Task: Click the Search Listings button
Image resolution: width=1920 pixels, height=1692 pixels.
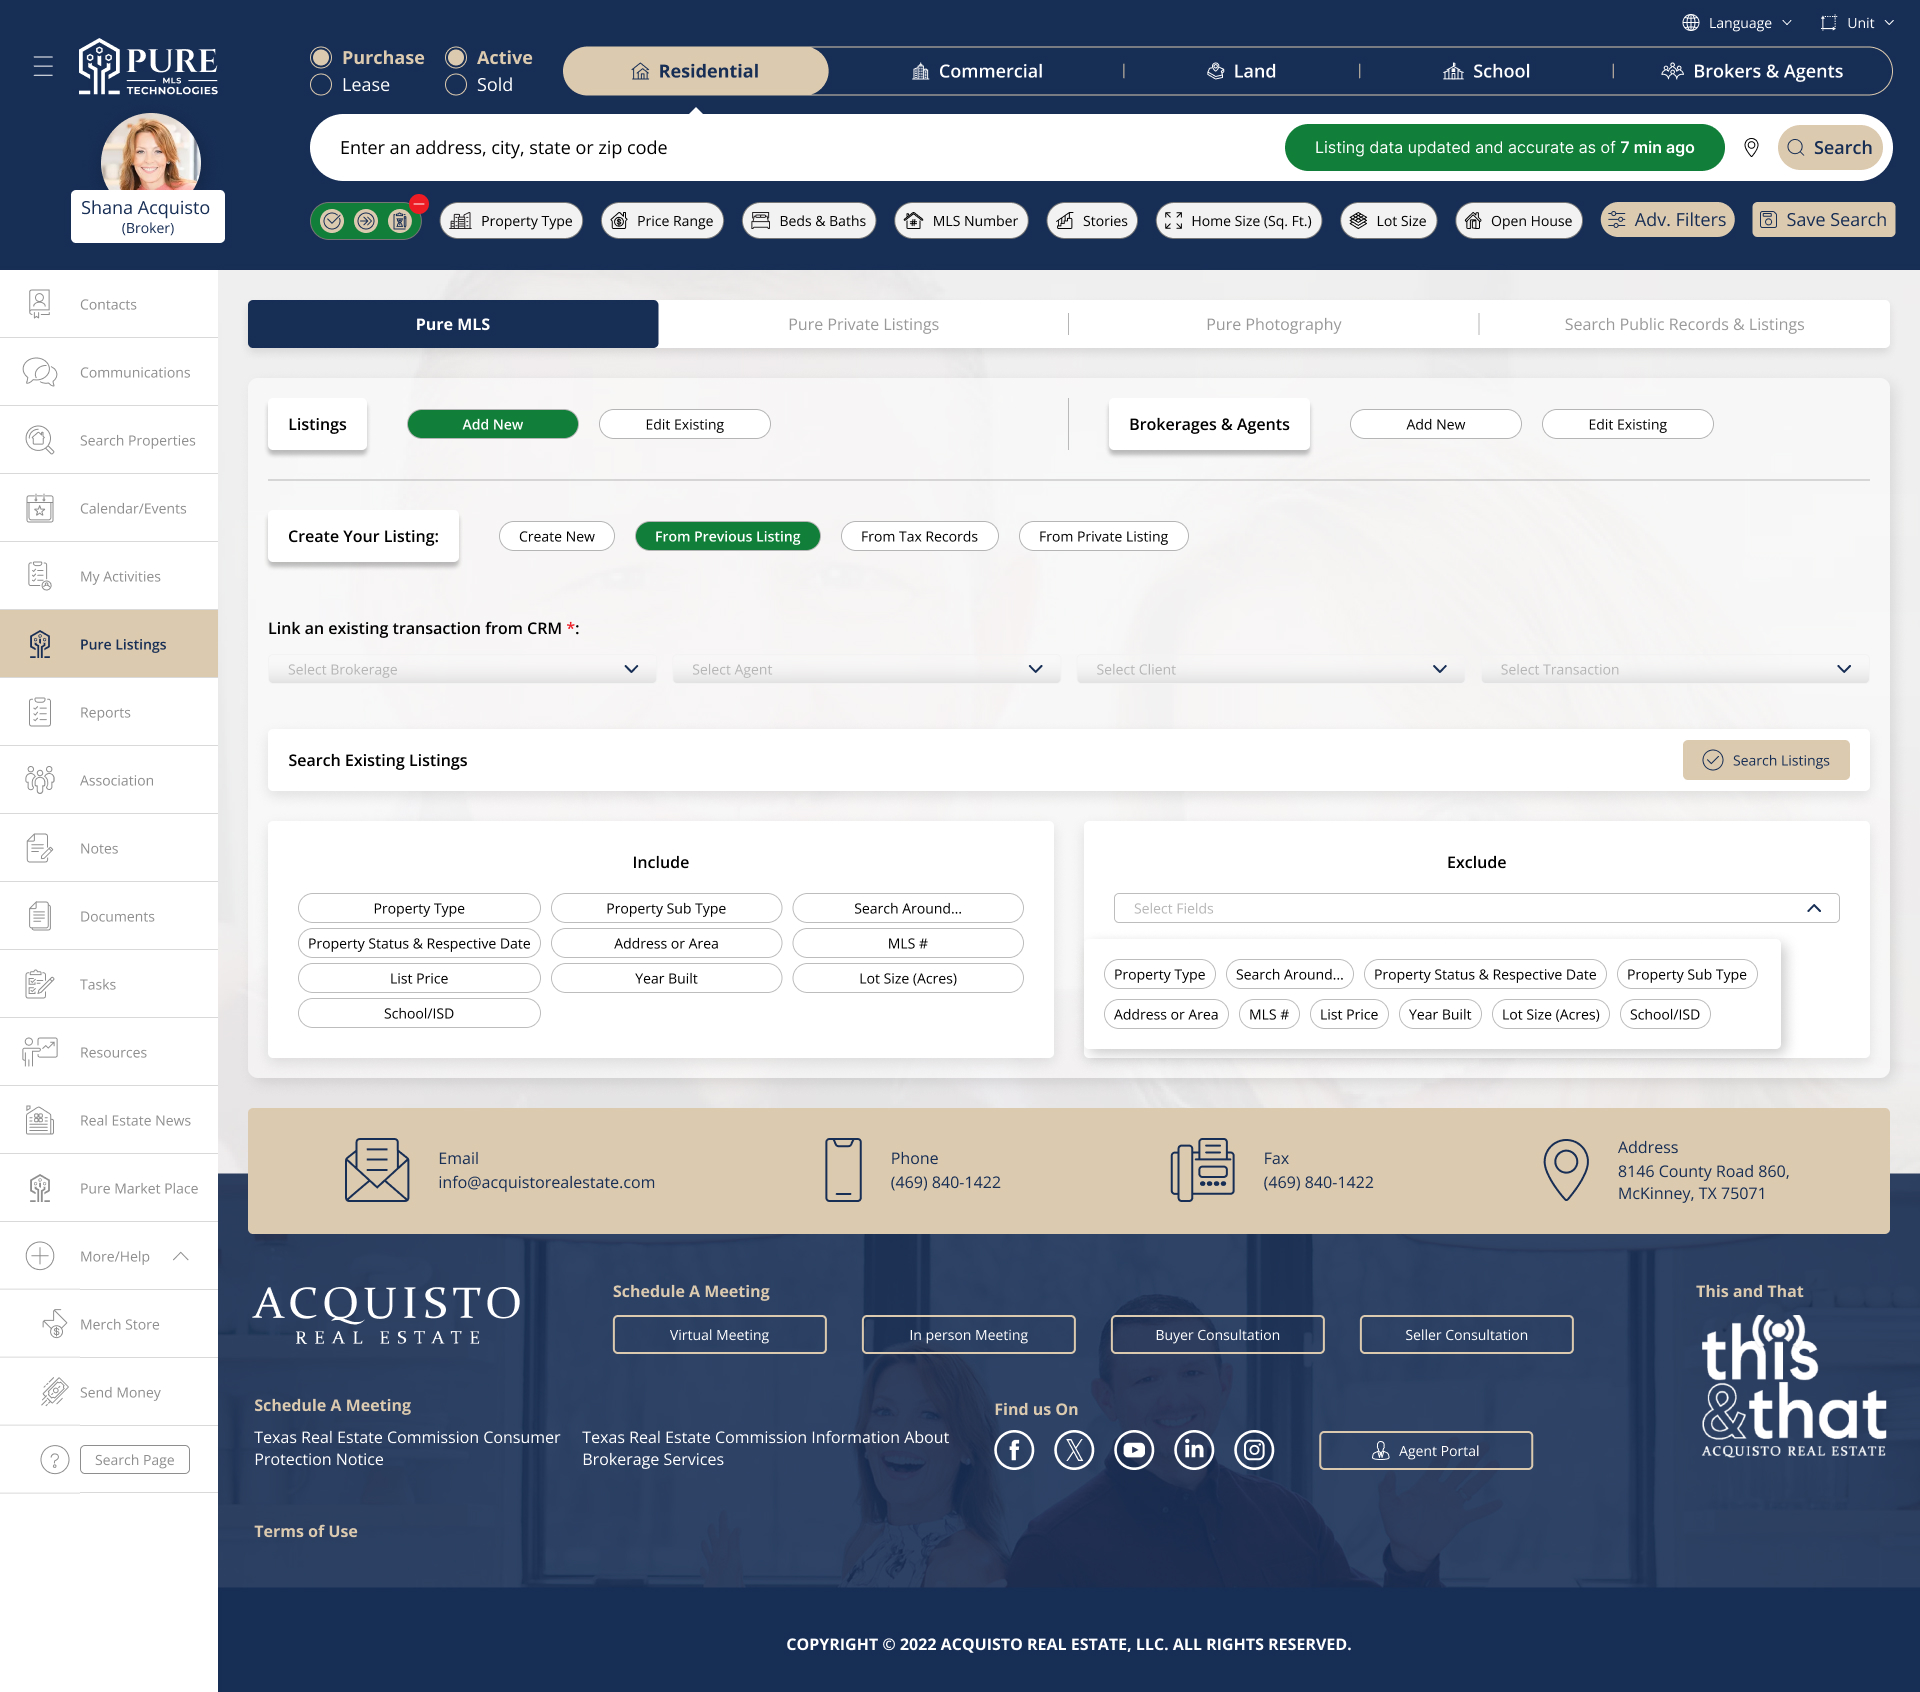Action: 1766,760
